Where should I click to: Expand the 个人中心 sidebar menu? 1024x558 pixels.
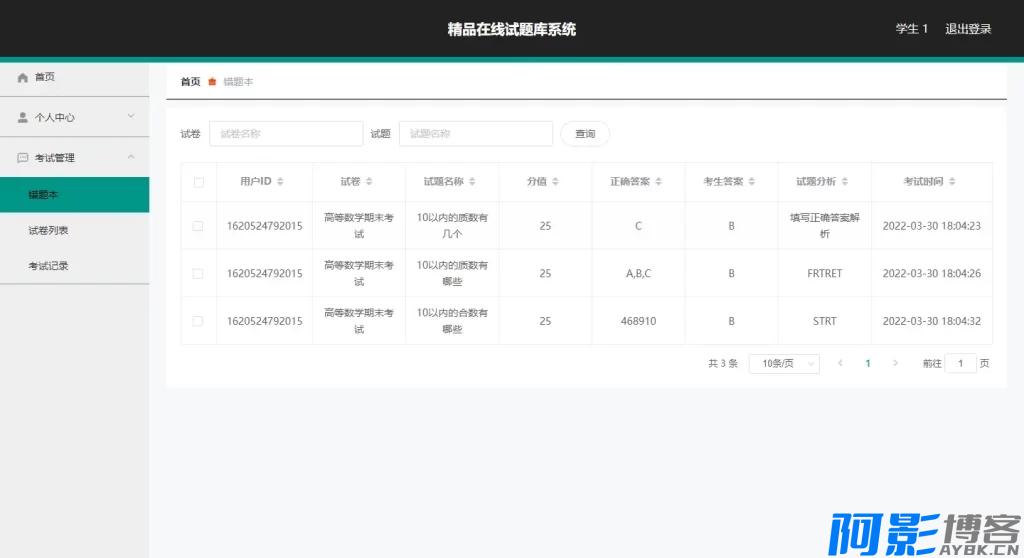tap(130, 117)
